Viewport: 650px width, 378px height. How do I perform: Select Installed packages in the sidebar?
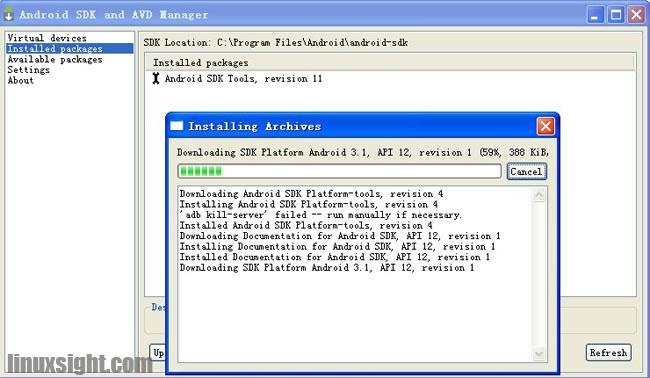(x=69, y=48)
